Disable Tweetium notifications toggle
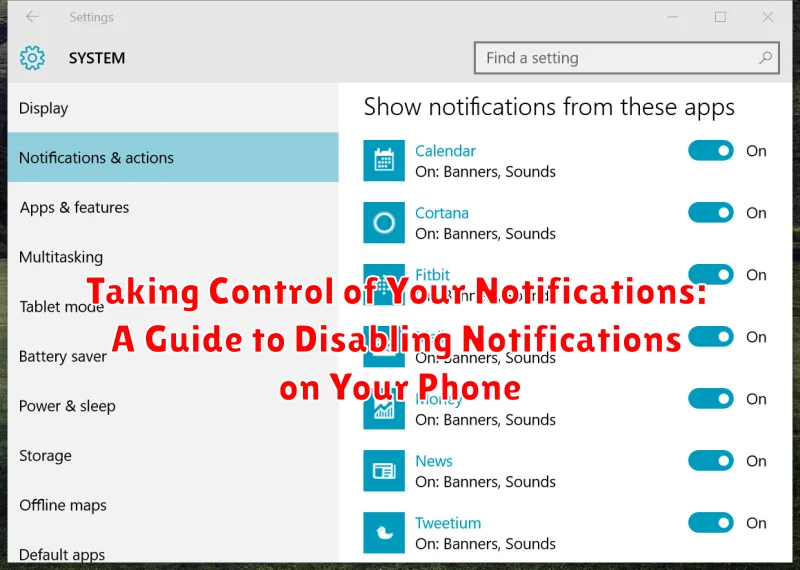 [x=711, y=523]
